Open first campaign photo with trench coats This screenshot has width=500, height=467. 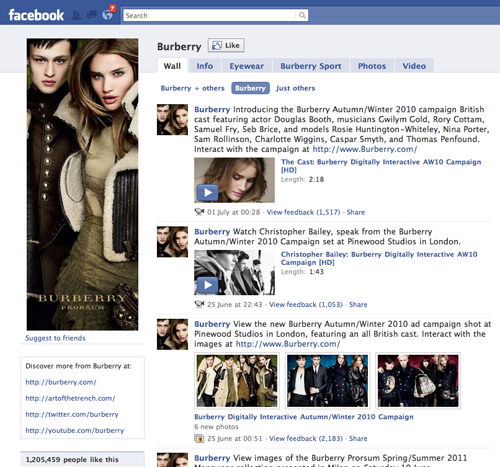click(x=237, y=381)
